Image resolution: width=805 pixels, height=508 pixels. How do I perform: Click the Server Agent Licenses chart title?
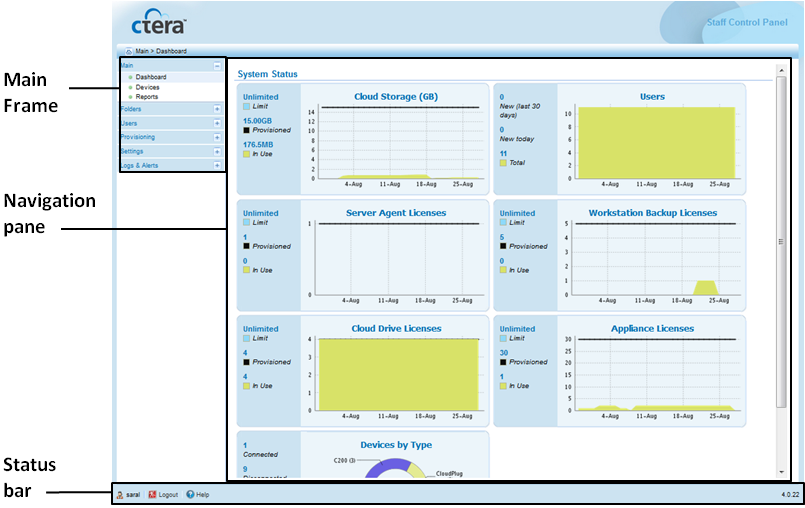click(x=396, y=213)
